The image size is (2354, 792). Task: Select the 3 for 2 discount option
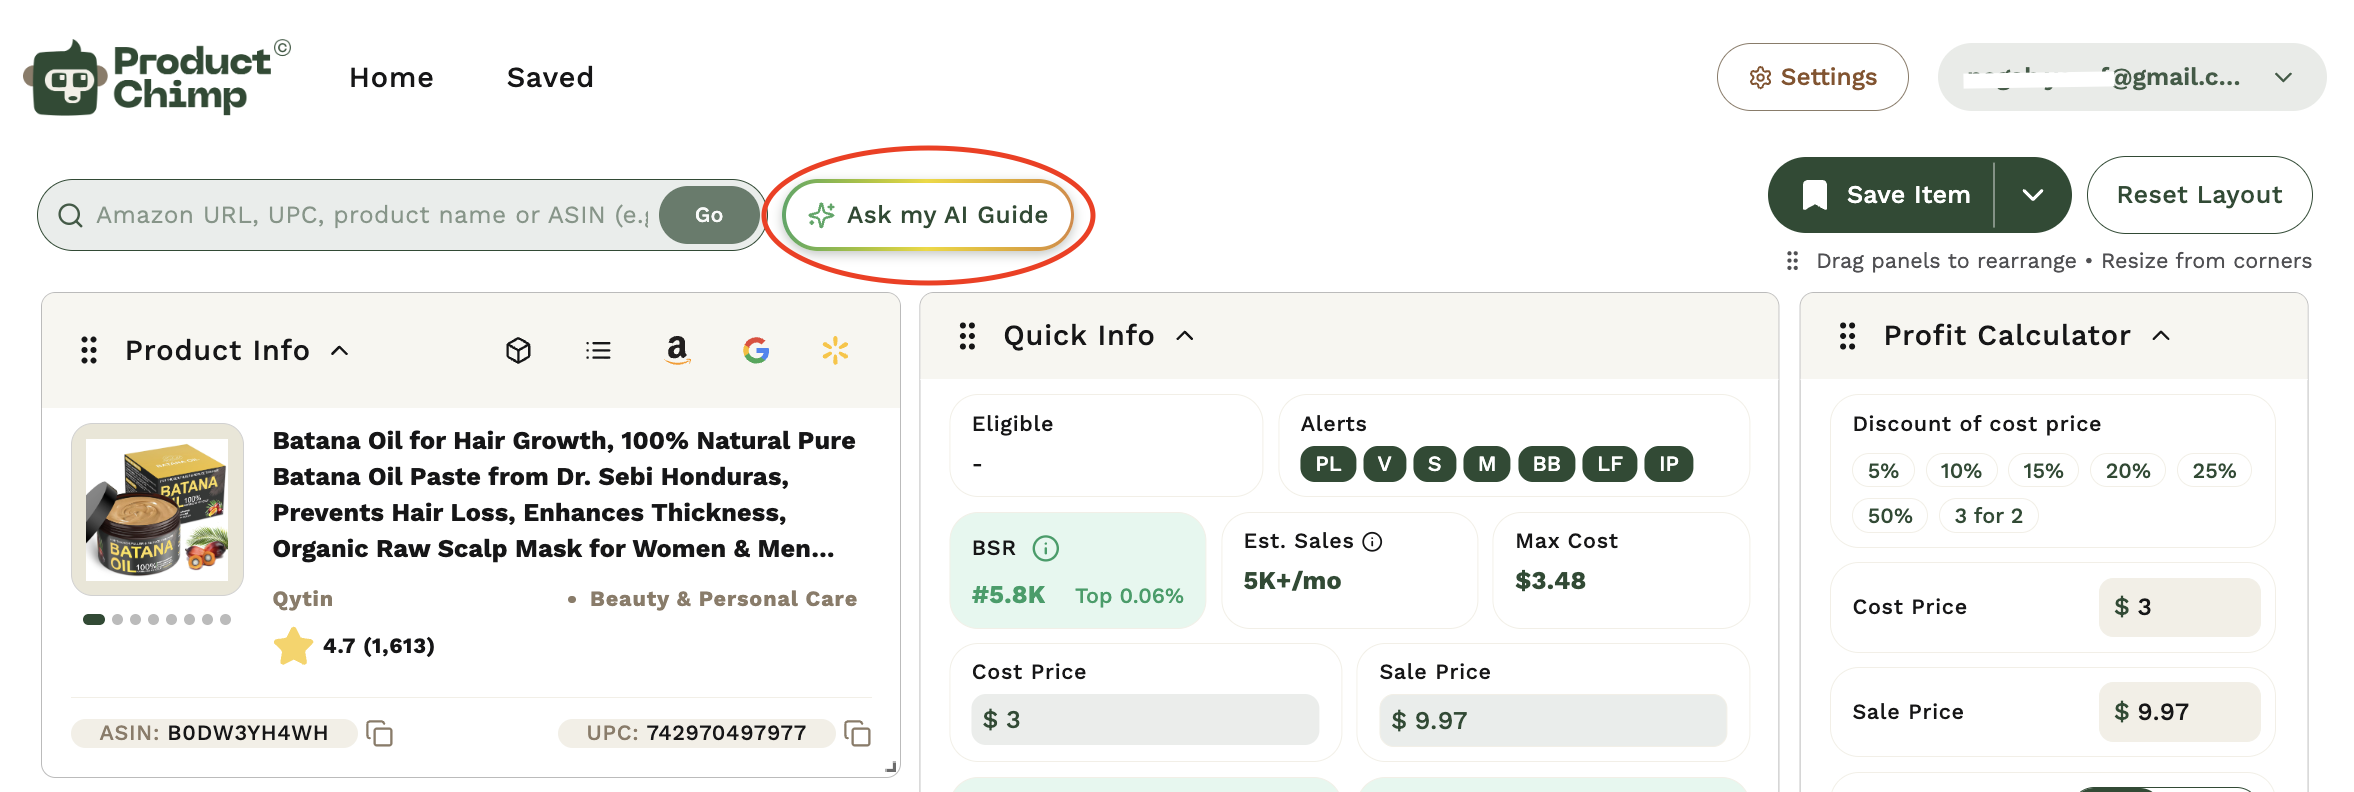pyautogui.click(x=1988, y=516)
